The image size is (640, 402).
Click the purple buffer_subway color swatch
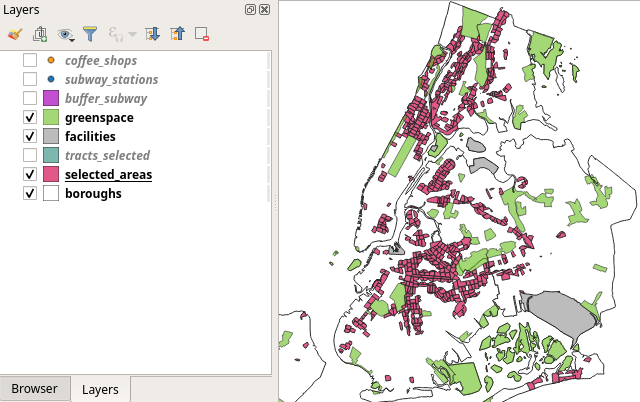coord(51,98)
